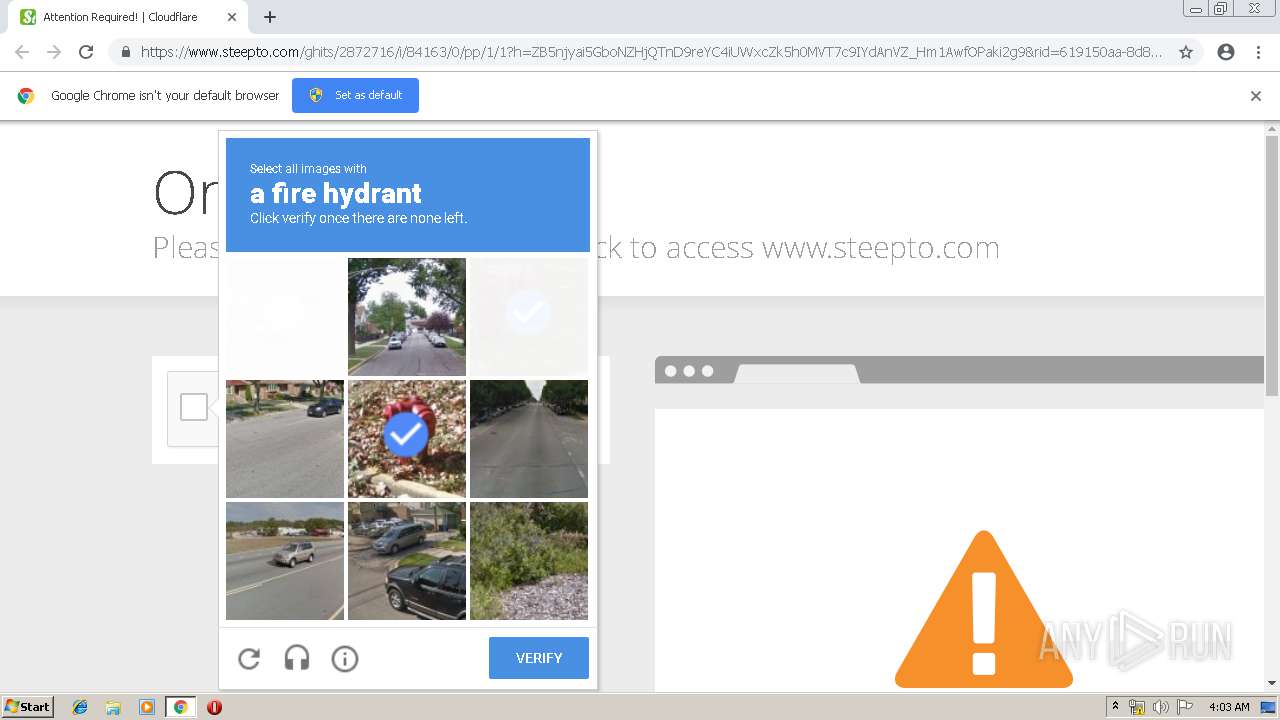Deselect the red fire hydrant tile
Screen dimensions: 1280x720
click(407, 439)
